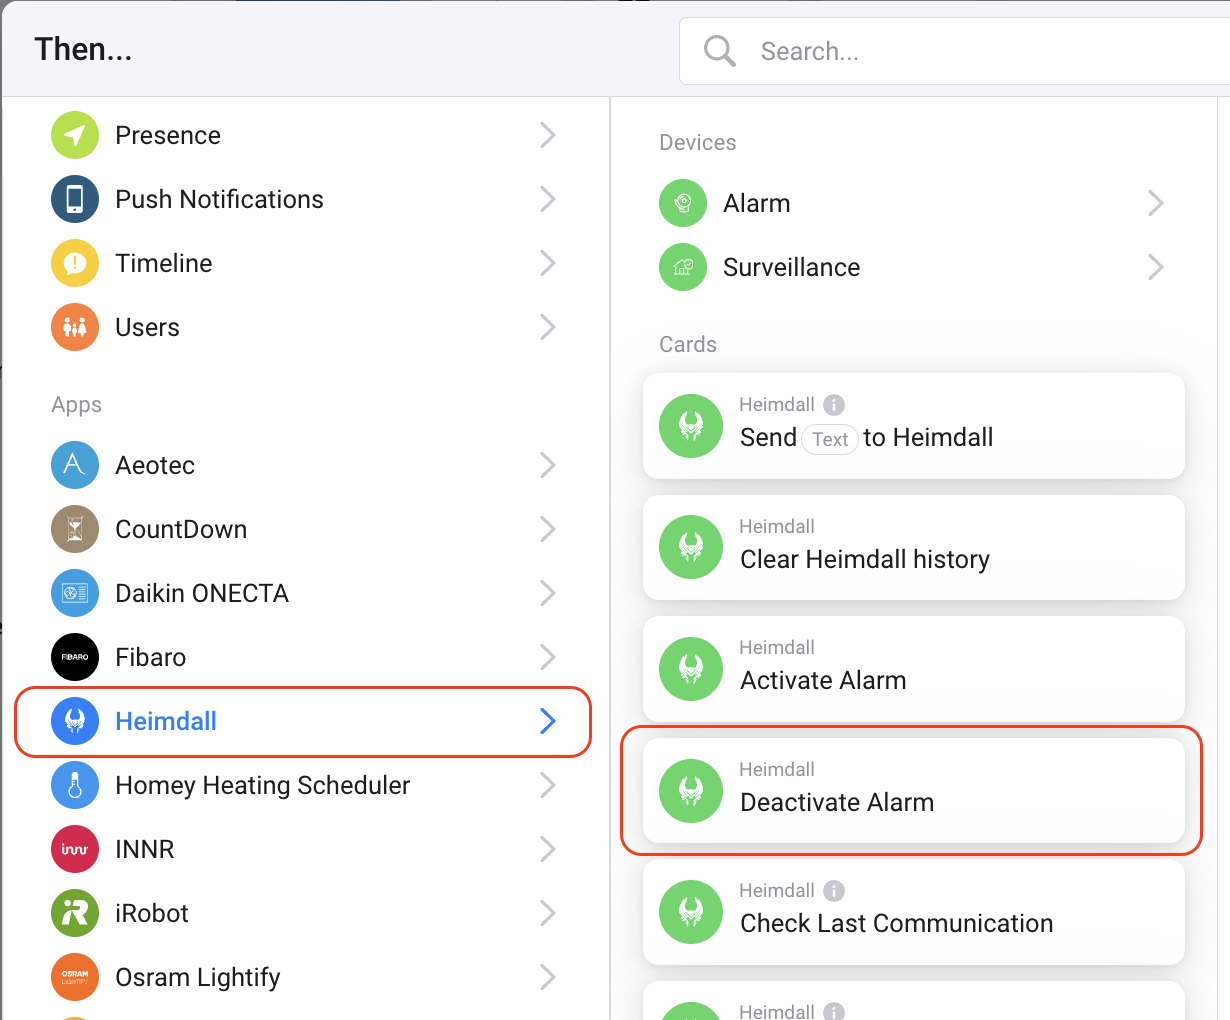Image resolution: width=1230 pixels, height=1020 pixels.
Task: Open the iRobot label
Action: point(152,913)
